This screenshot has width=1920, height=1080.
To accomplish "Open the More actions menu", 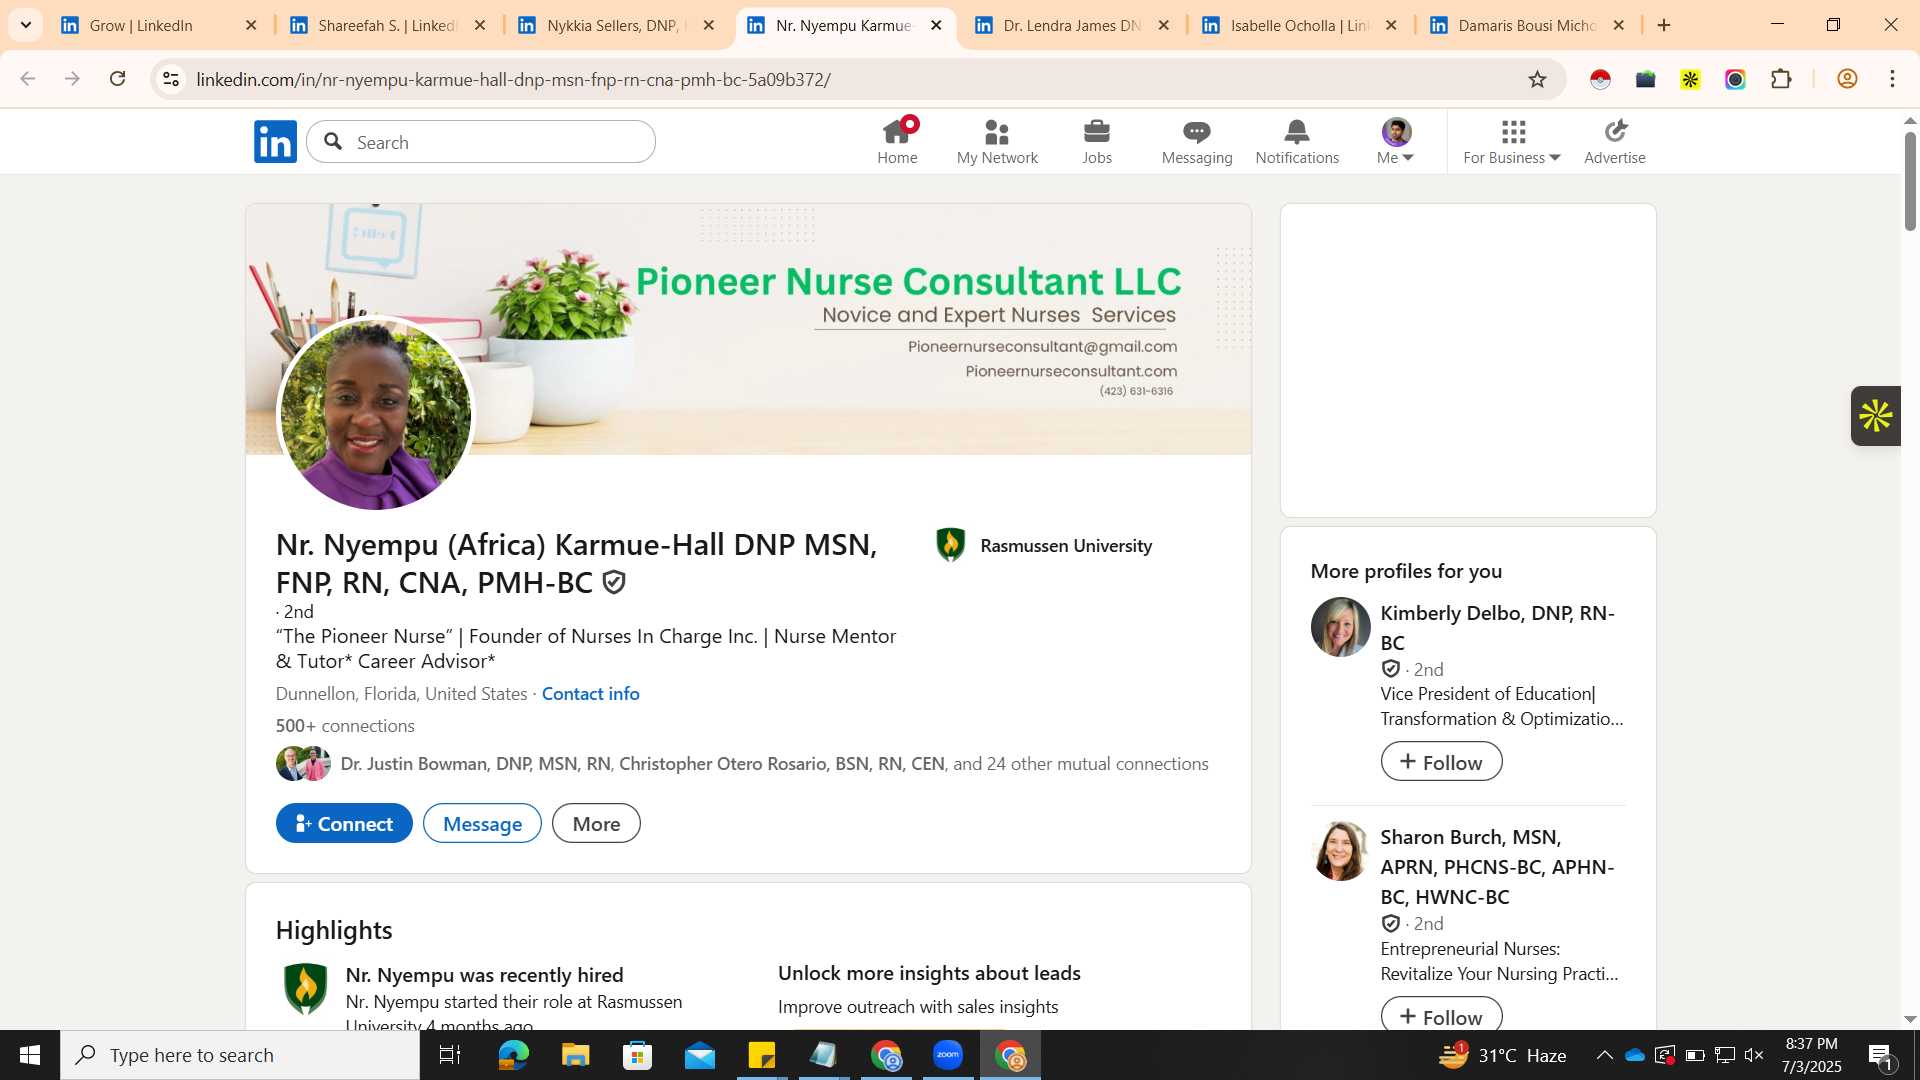I will point(596,823).
